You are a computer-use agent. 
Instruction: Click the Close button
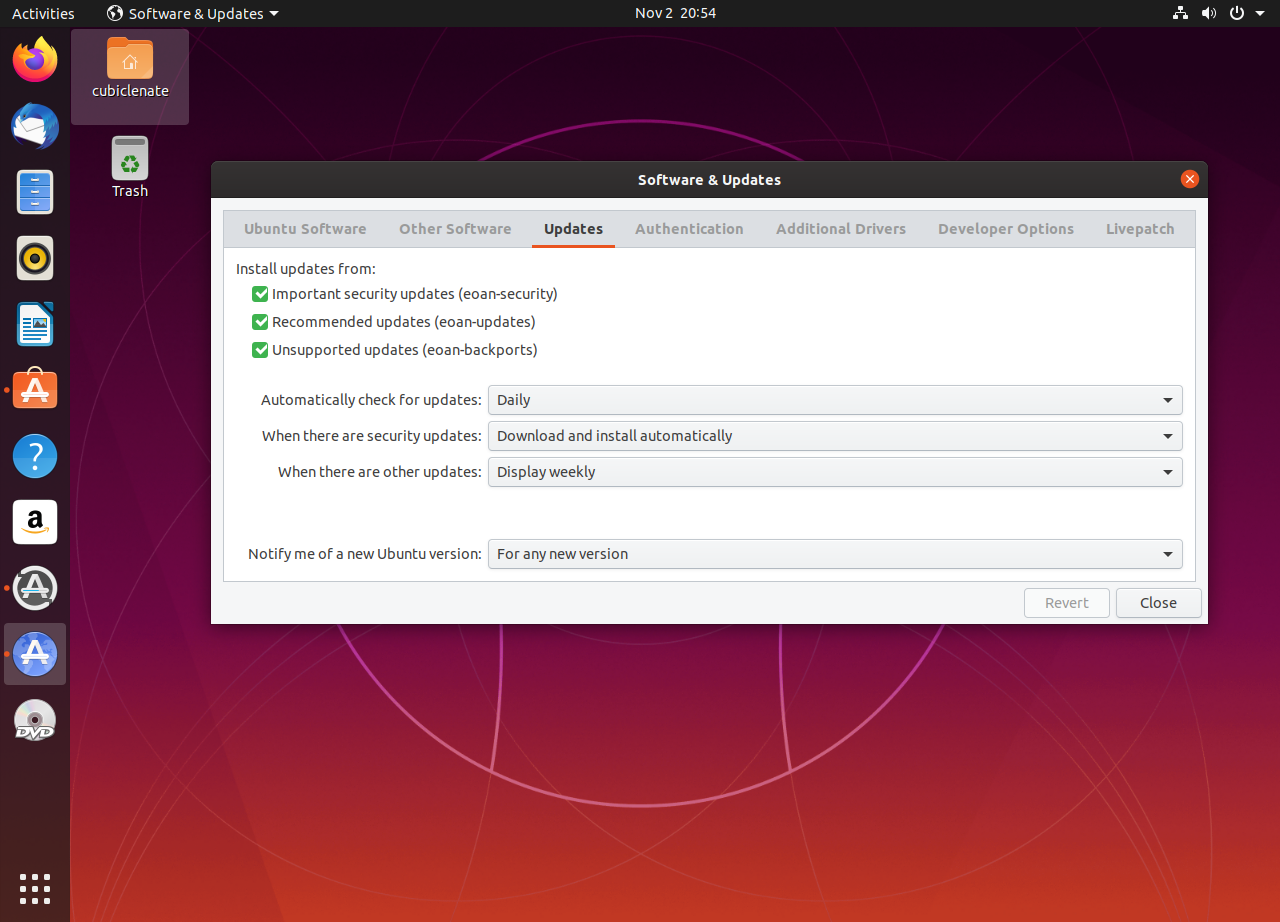point(1158,602)
